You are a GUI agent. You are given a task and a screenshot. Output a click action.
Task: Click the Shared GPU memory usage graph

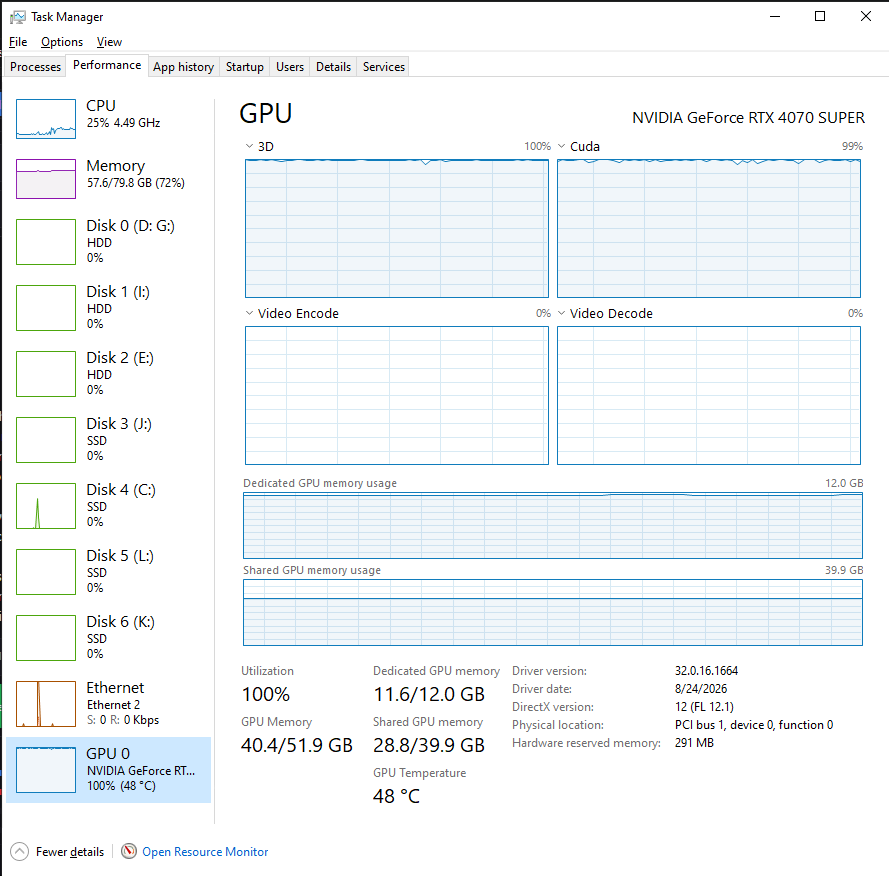pyautogui.click(x=553, y=612)
